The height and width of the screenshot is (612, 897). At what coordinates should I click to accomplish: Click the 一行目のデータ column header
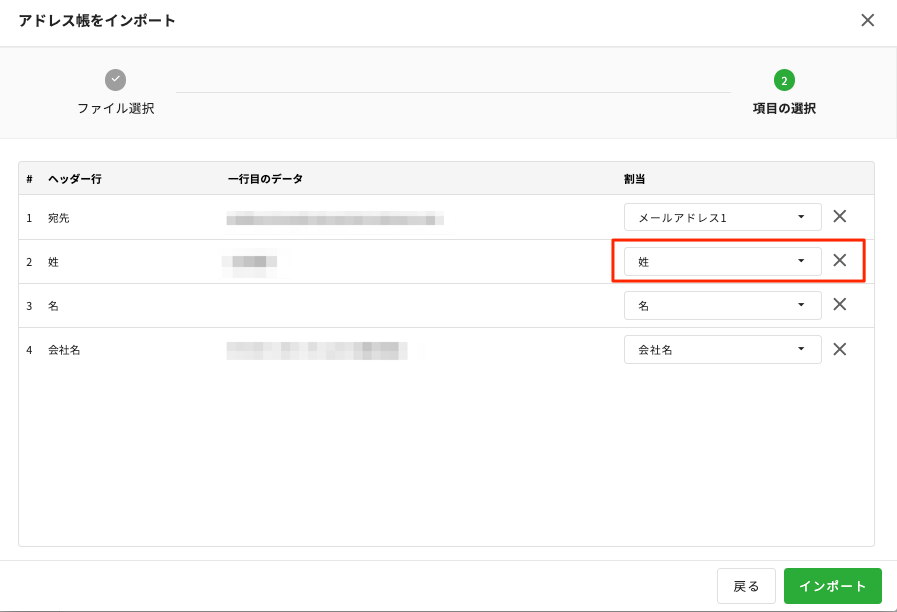(265, 179)
